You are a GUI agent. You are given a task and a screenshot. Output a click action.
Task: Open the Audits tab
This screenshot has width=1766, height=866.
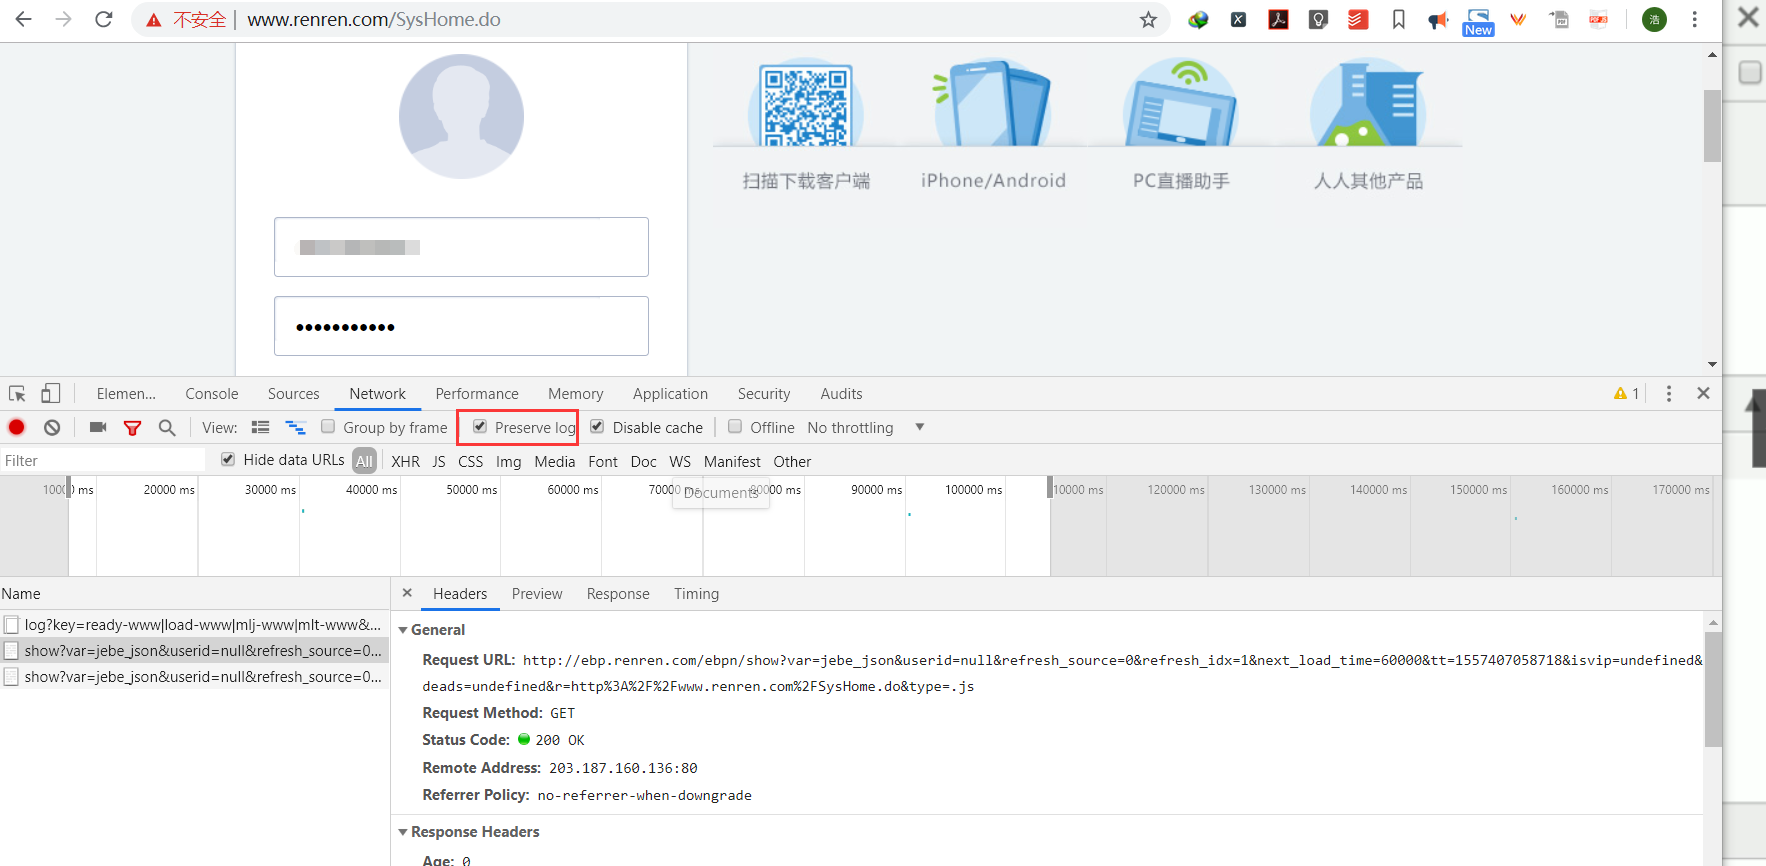tap(841, 394)
